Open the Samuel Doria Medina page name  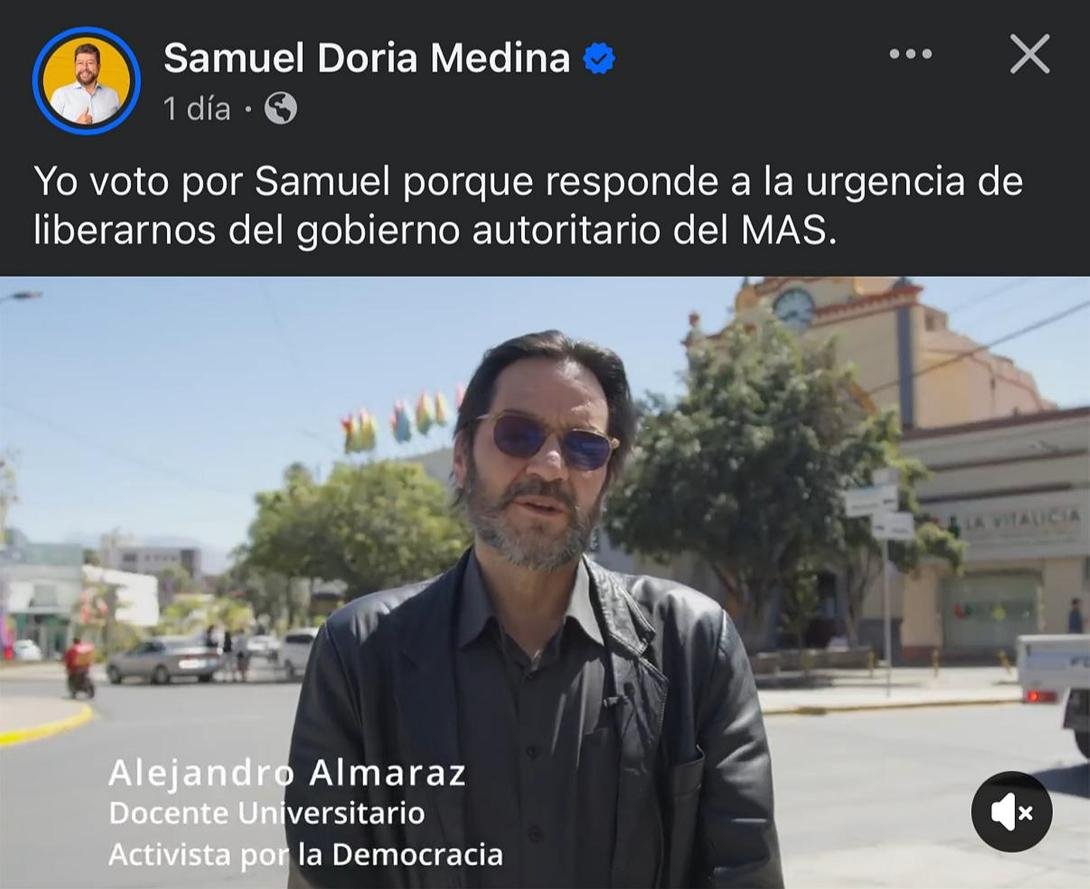point(366,58)
